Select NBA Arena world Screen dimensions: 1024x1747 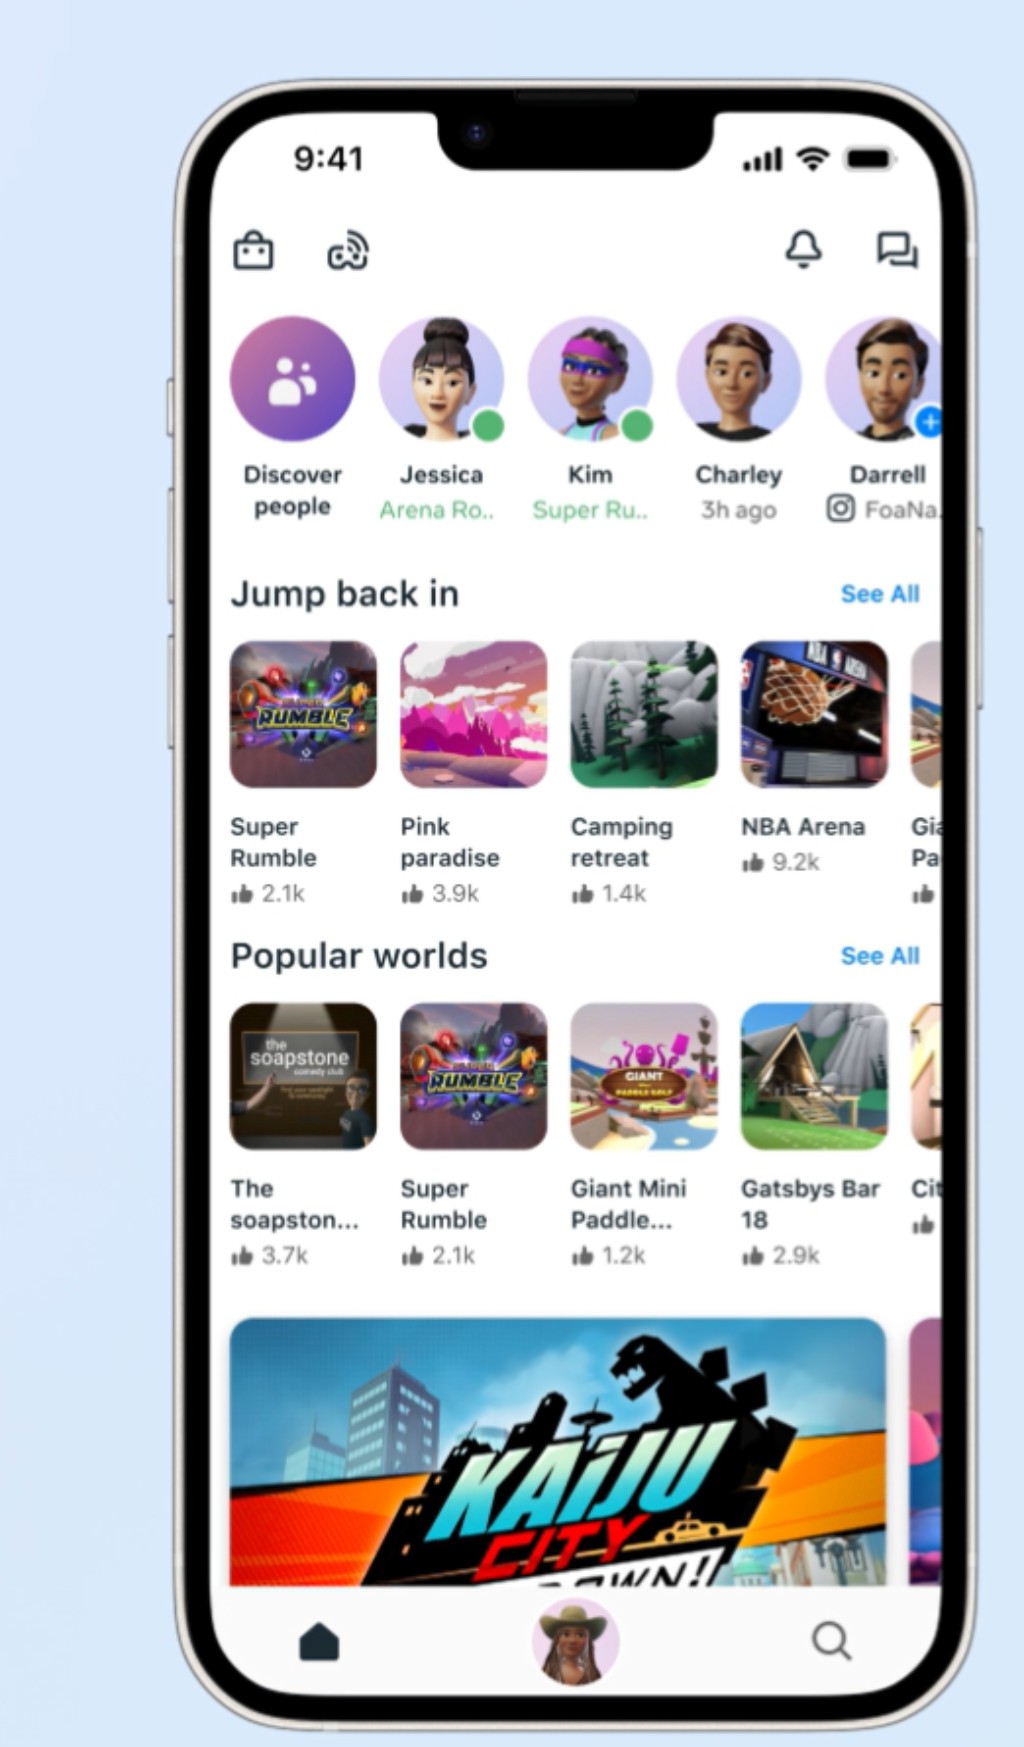tap(814, 714)
